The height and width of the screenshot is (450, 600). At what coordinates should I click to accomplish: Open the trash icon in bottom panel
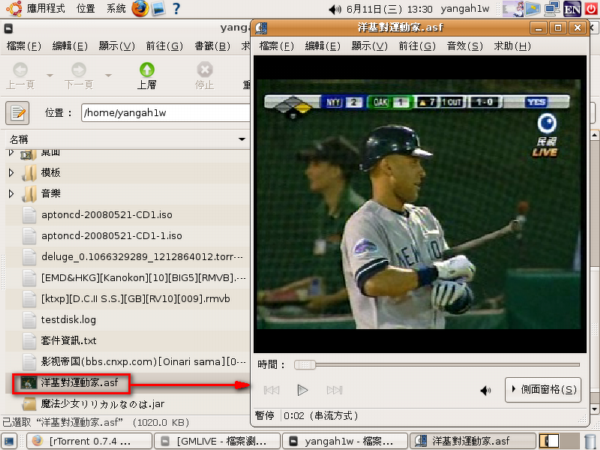point(590,441)
